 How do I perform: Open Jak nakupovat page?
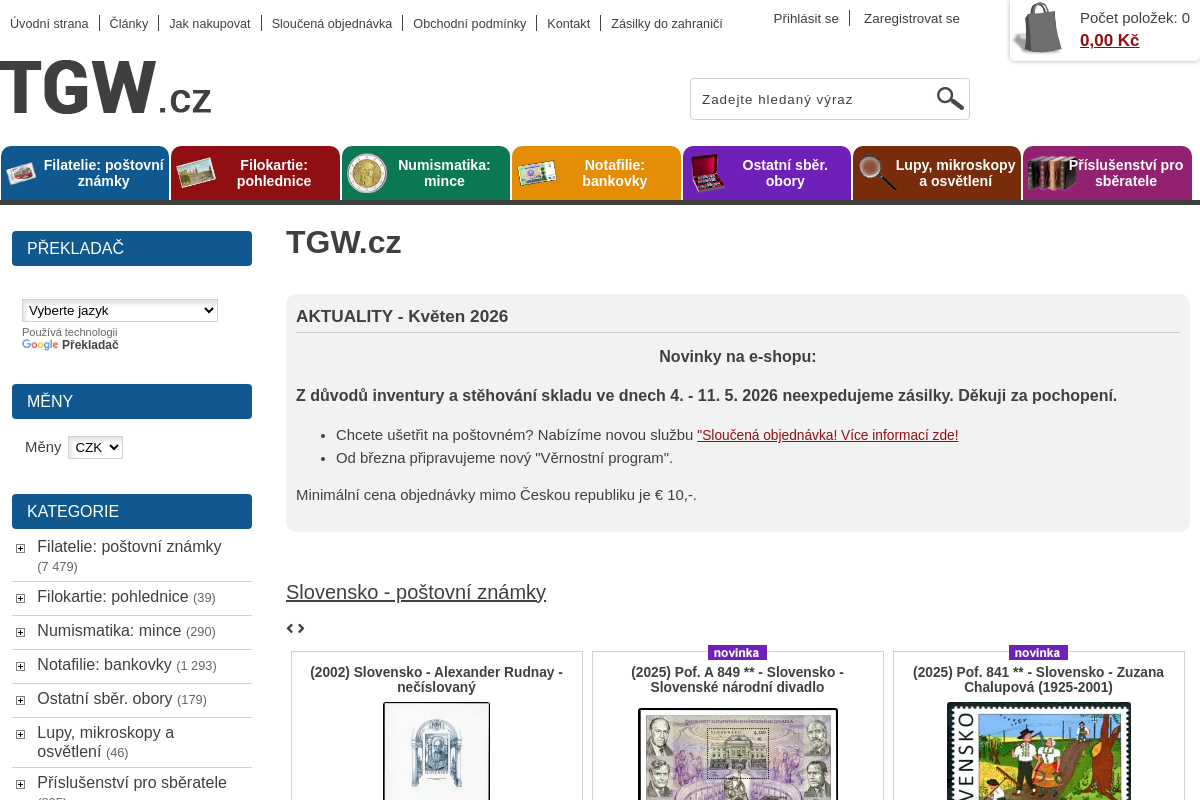click(x=210, y=23)
